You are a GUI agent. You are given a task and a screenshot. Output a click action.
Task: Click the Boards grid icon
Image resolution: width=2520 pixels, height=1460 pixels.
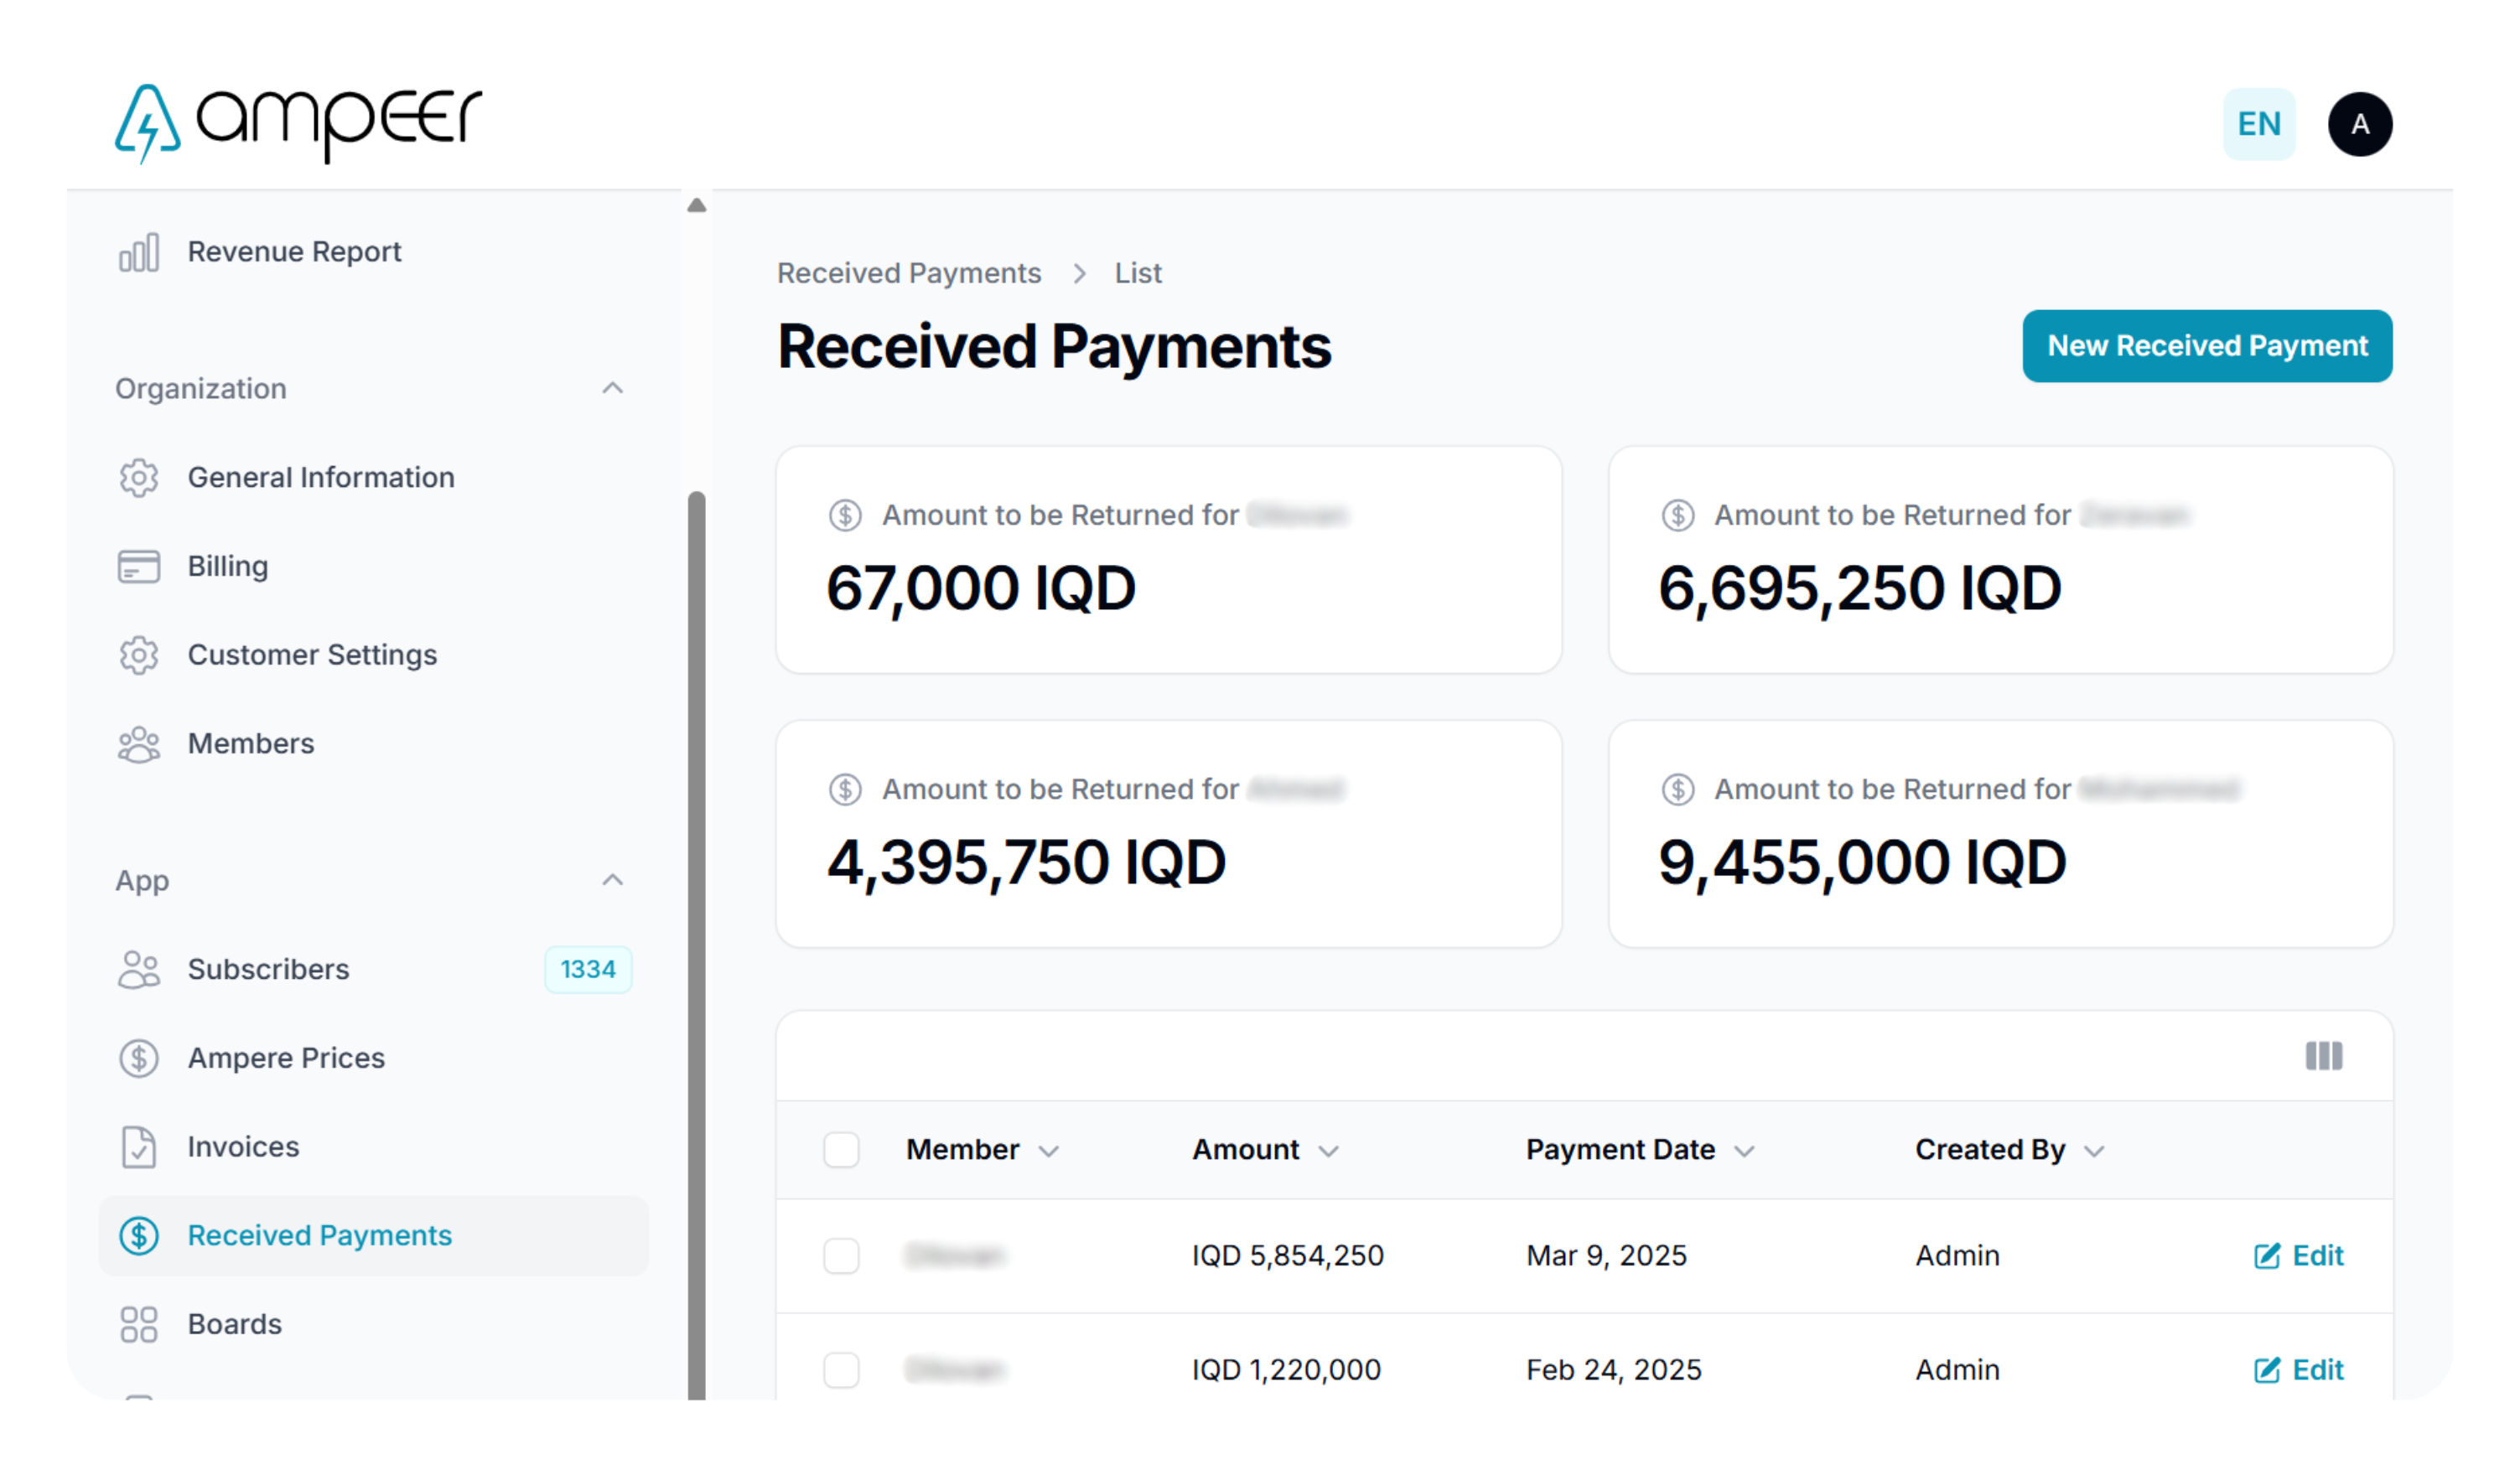(139, 1325)
